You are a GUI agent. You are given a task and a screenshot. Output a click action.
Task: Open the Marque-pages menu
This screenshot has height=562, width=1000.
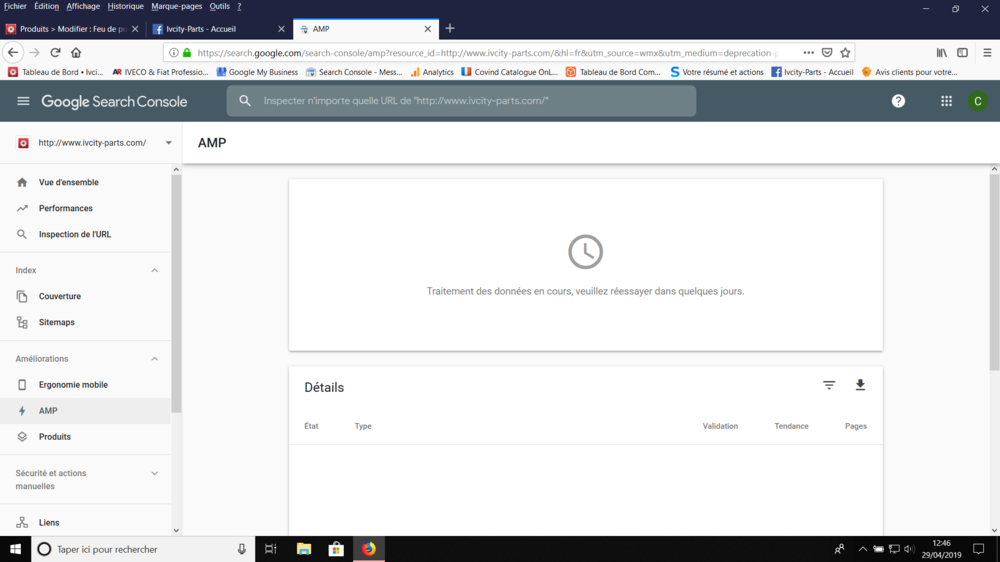point(177,6)
